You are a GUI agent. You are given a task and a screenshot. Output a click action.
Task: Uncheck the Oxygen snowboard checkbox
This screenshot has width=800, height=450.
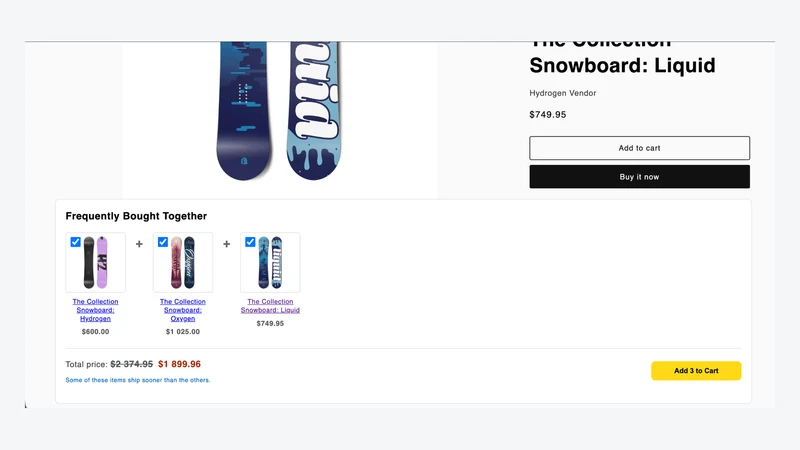(163, 242)
